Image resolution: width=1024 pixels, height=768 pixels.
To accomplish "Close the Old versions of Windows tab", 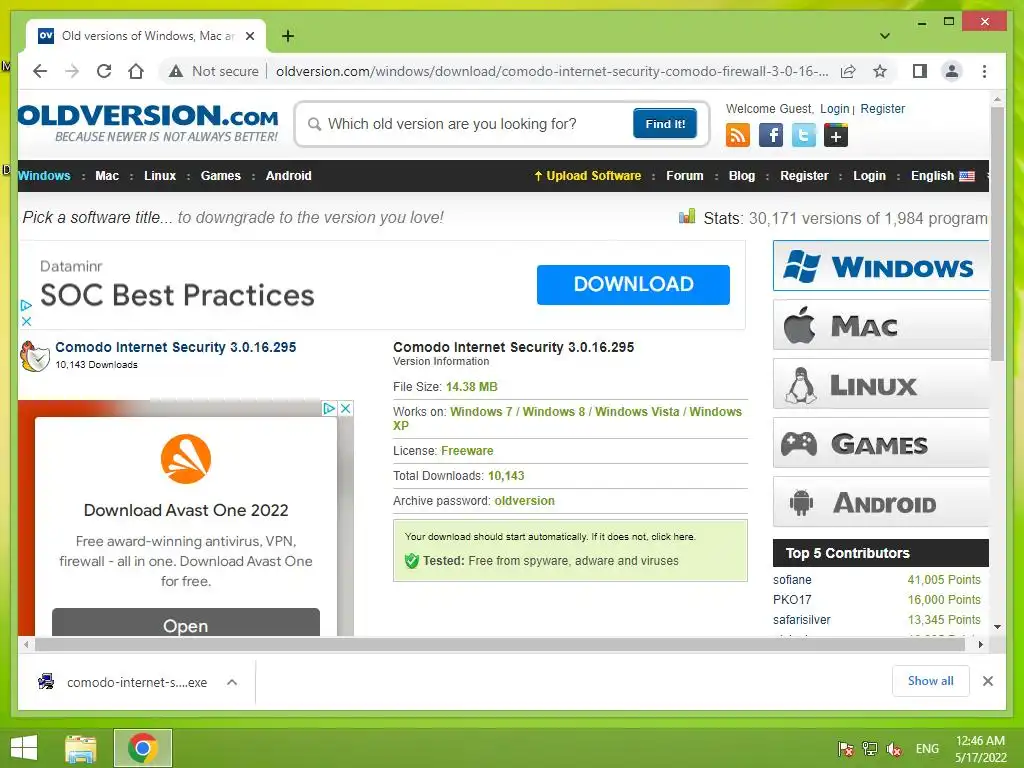I will pyautogui.click(x=249, y=36).
